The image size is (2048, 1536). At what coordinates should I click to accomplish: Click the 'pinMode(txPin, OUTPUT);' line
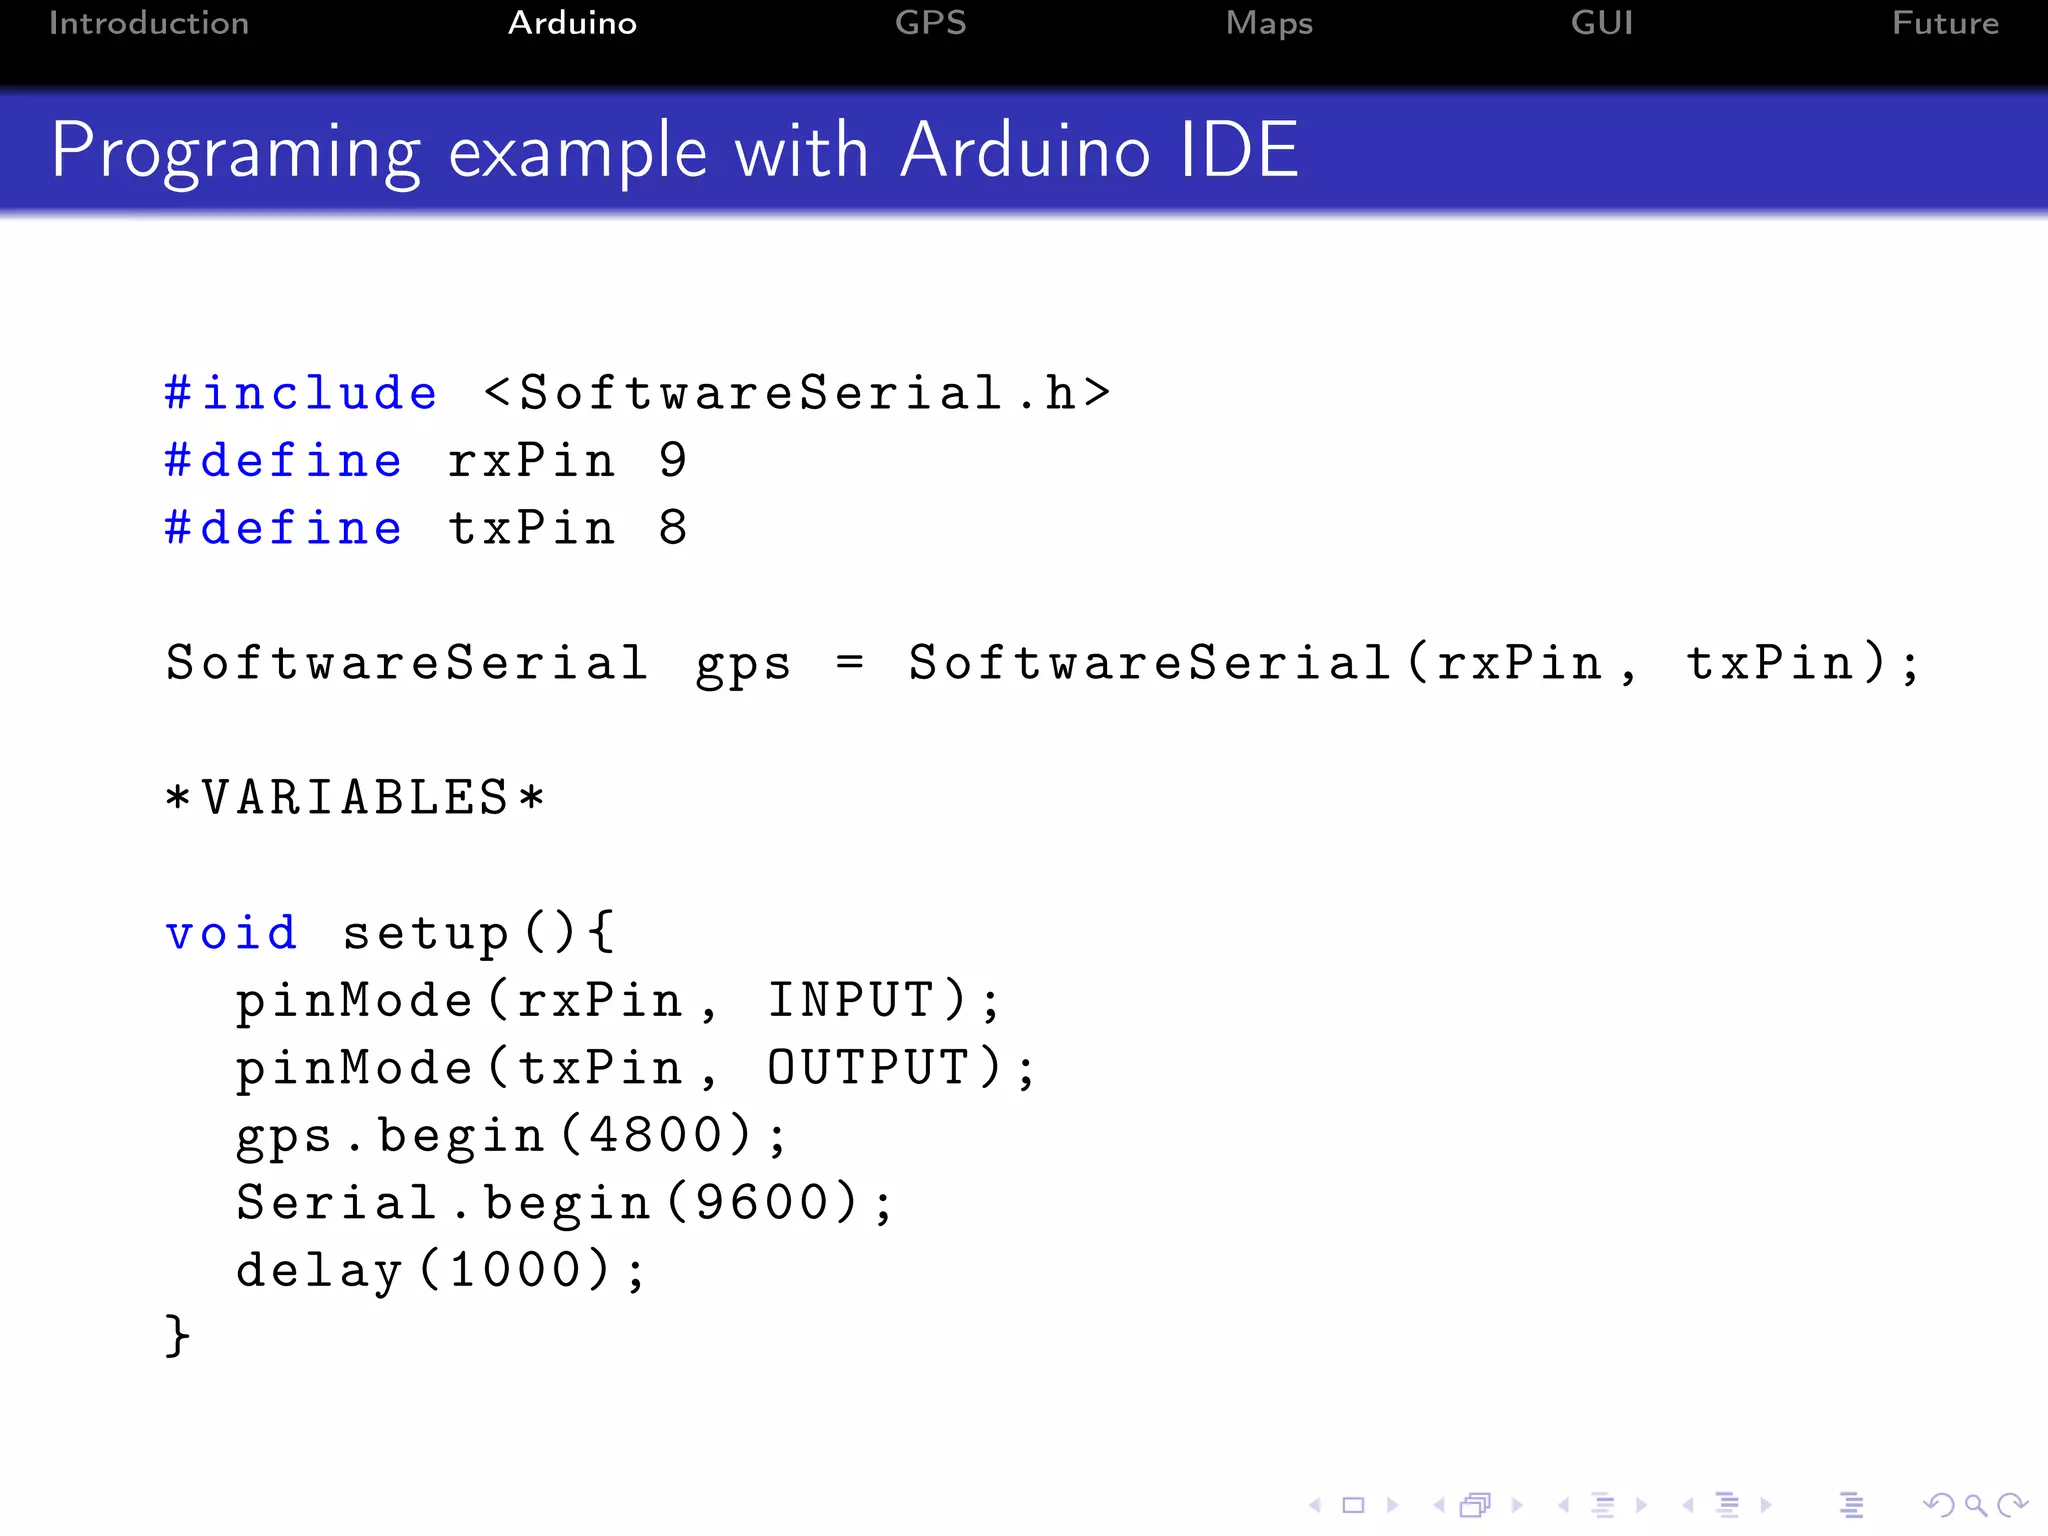(636, 1069)
